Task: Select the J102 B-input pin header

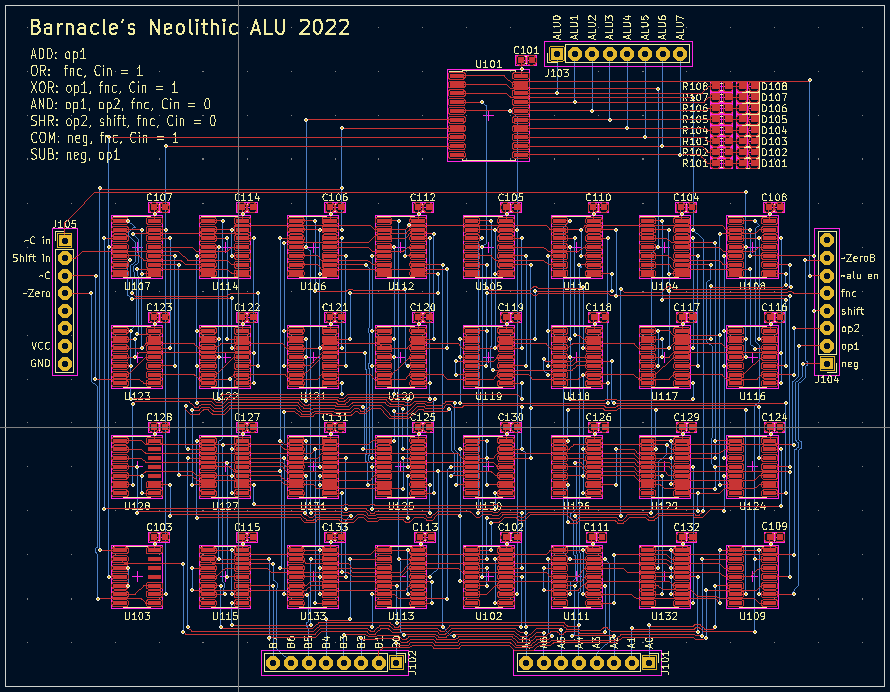Action: (x=334, y=661)
